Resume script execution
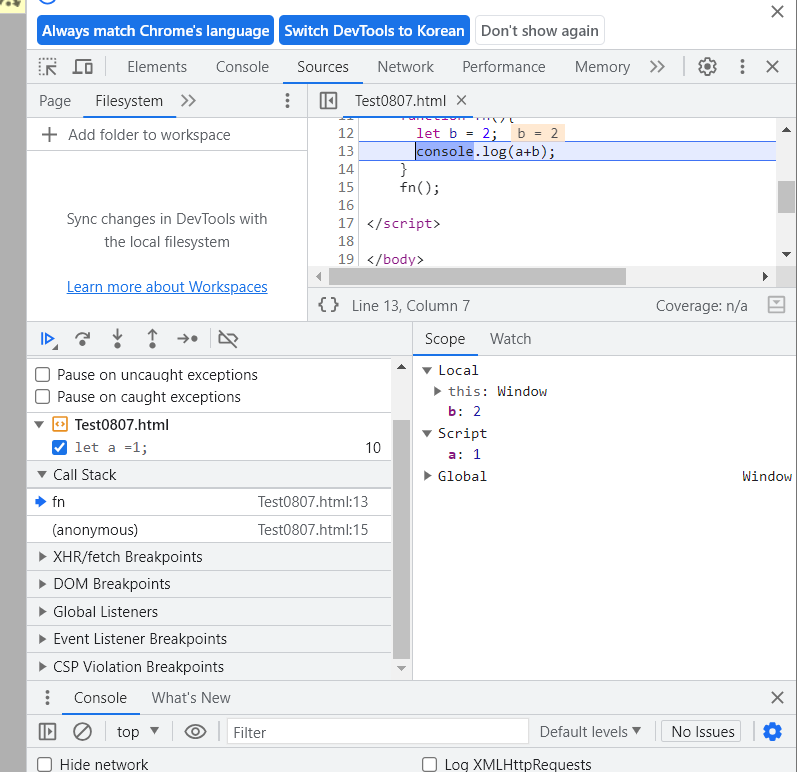Screen dimensions: 797x772 pos(48,338)
